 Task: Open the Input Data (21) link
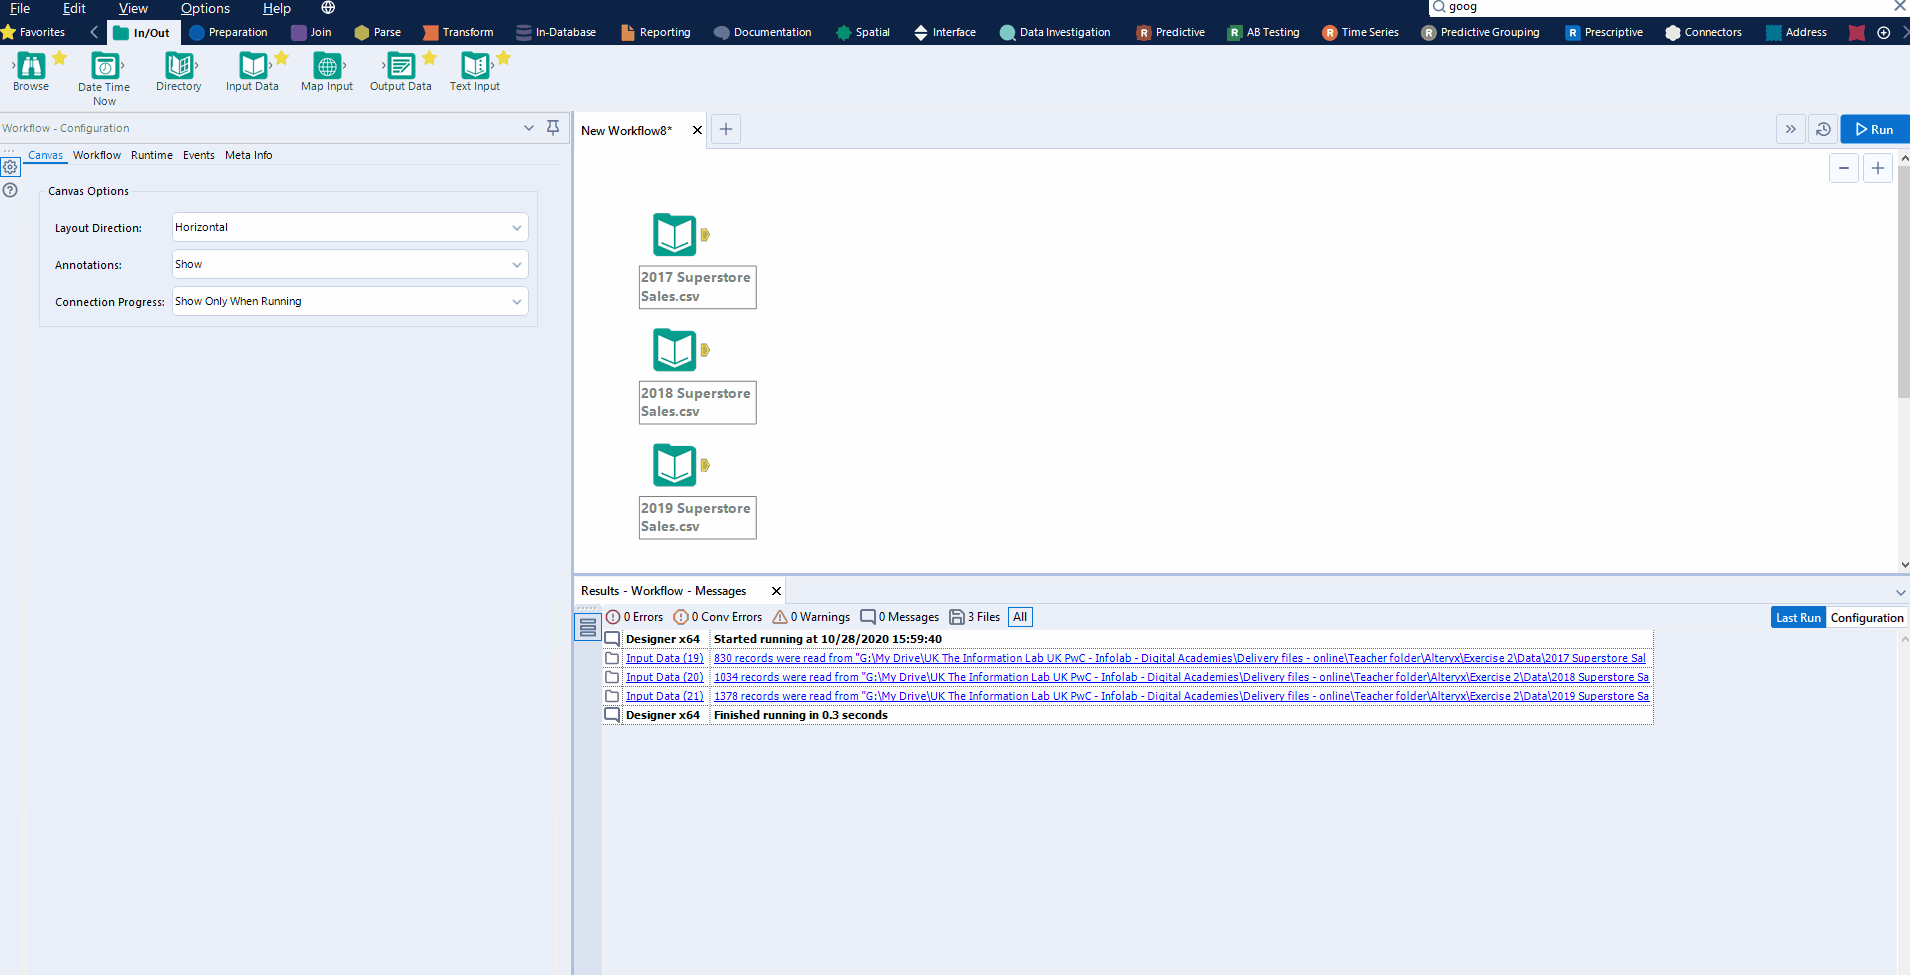pos(665,696)
